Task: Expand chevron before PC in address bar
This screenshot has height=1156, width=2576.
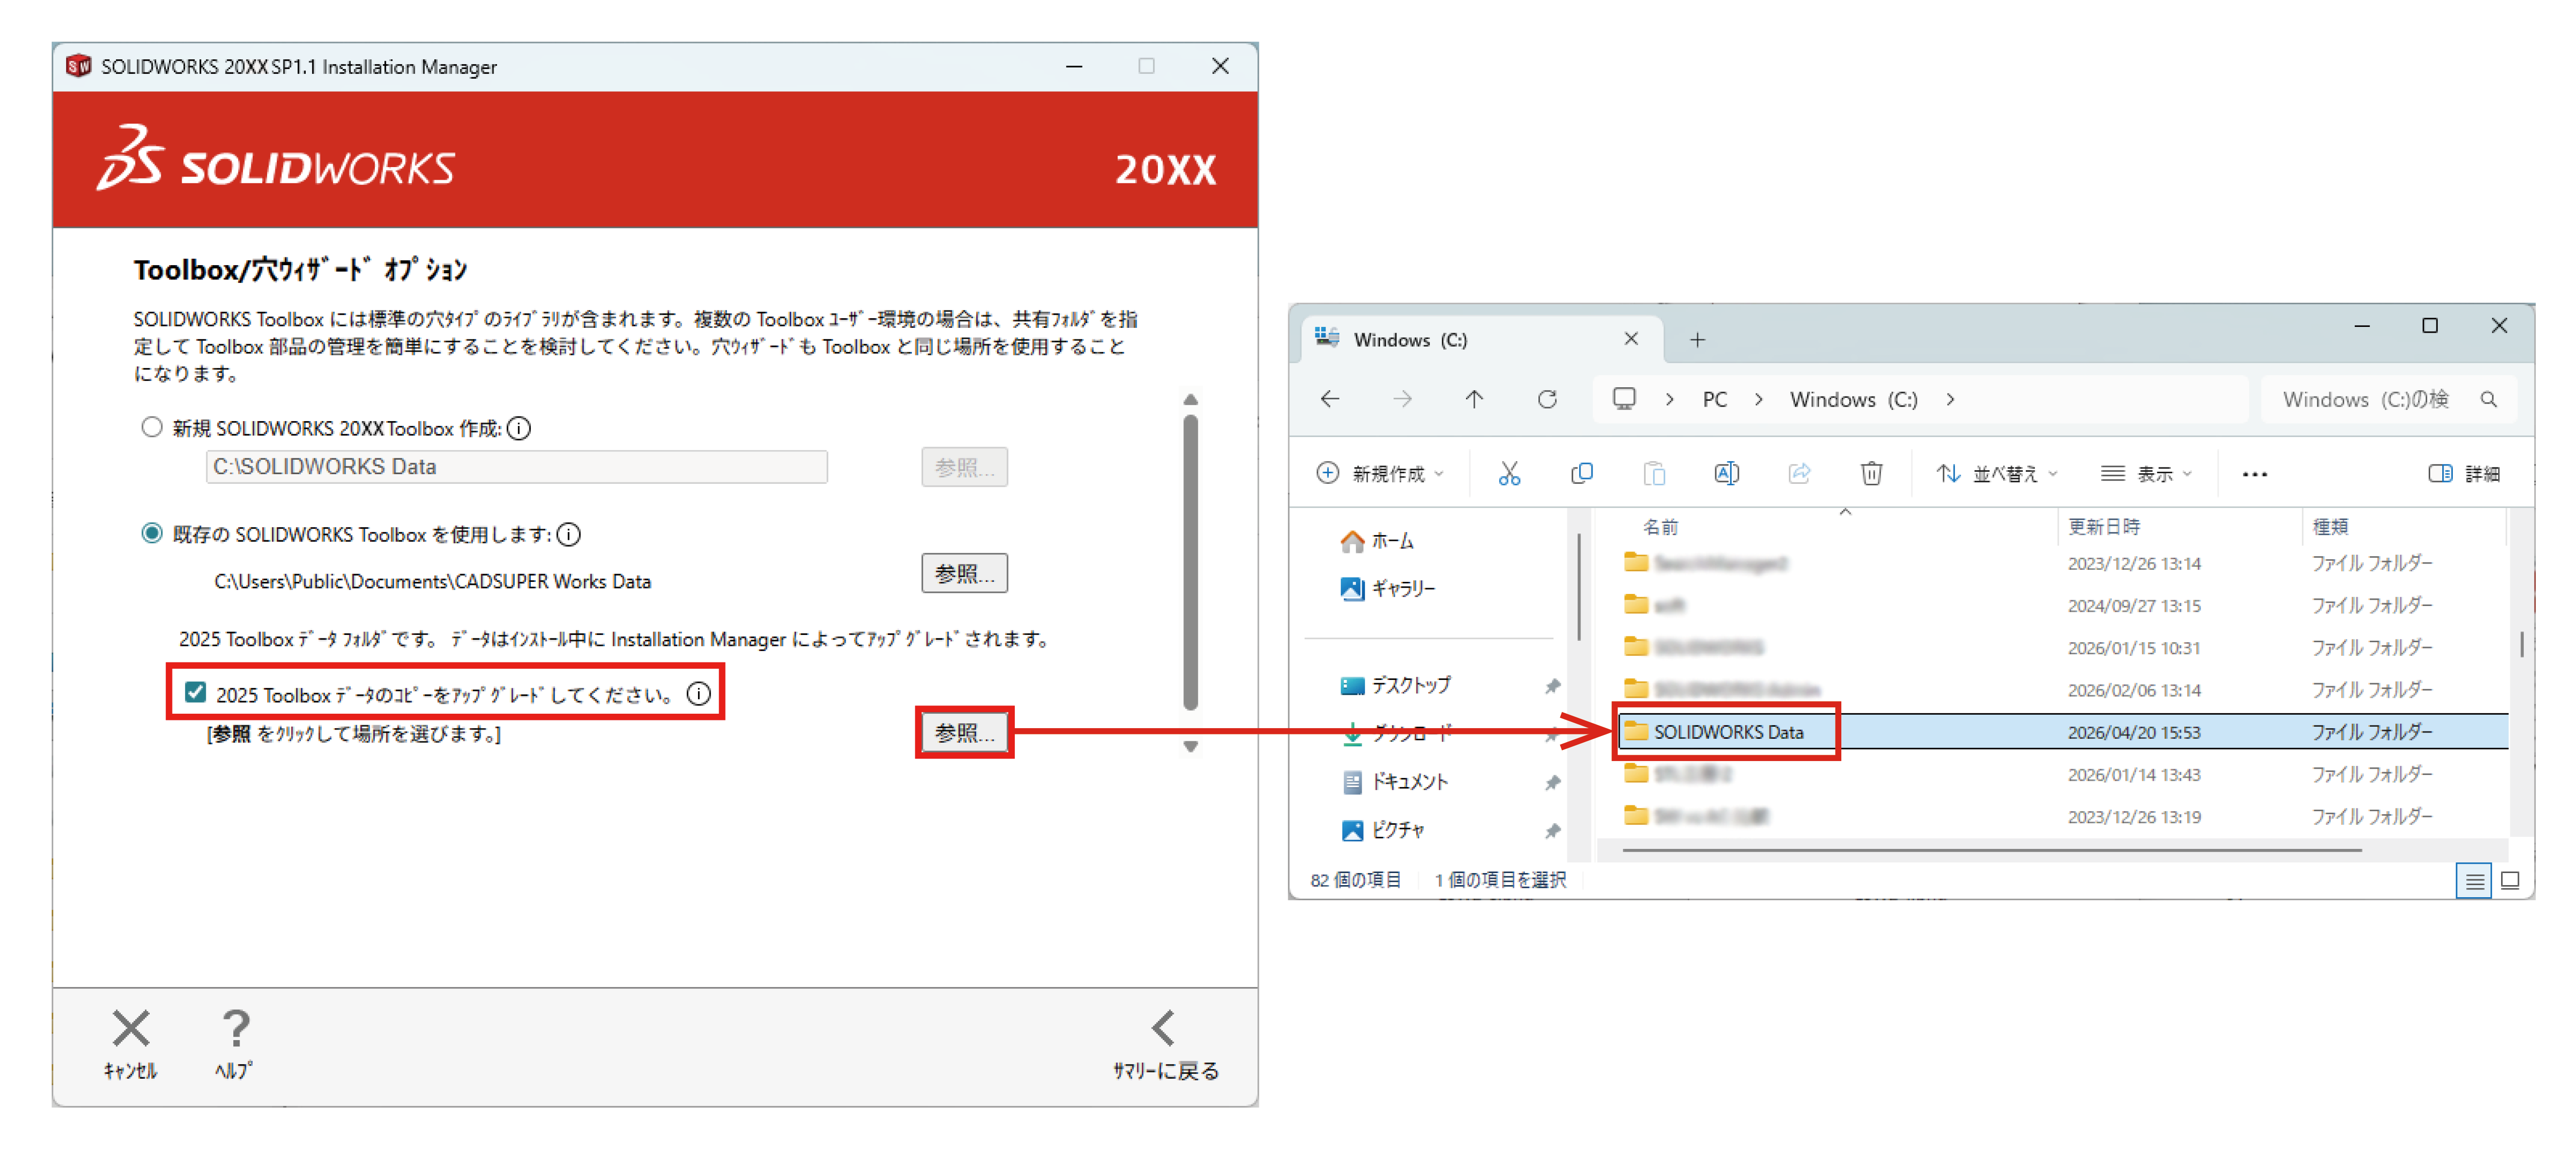Action: [x=1669, y=399]
